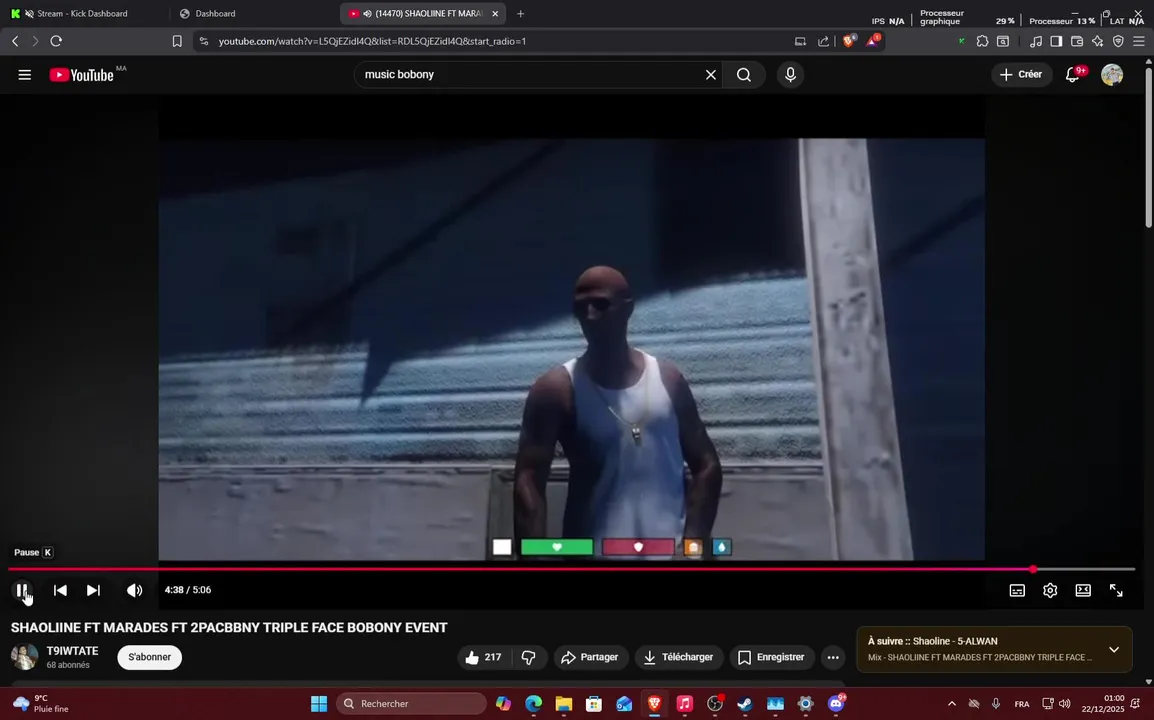Viewport: 1154px width, 720px height.
Task: Open Leo AI sparkle icon
Action: [x=1097, y=41]
